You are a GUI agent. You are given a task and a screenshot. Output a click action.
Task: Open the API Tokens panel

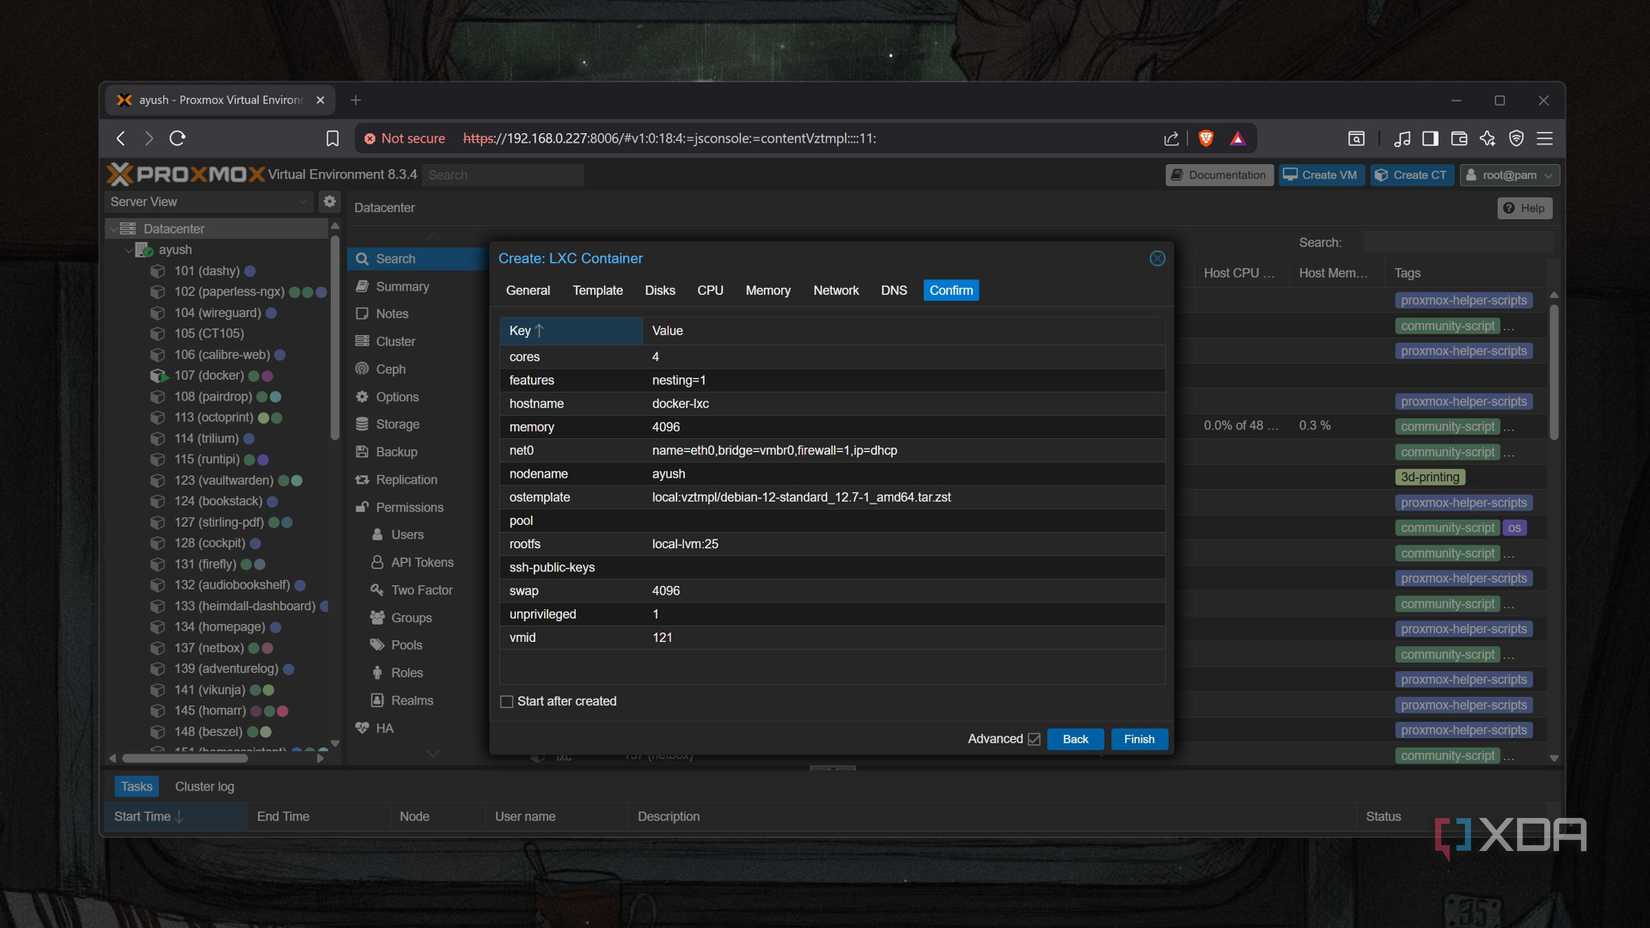coord(422,562)
